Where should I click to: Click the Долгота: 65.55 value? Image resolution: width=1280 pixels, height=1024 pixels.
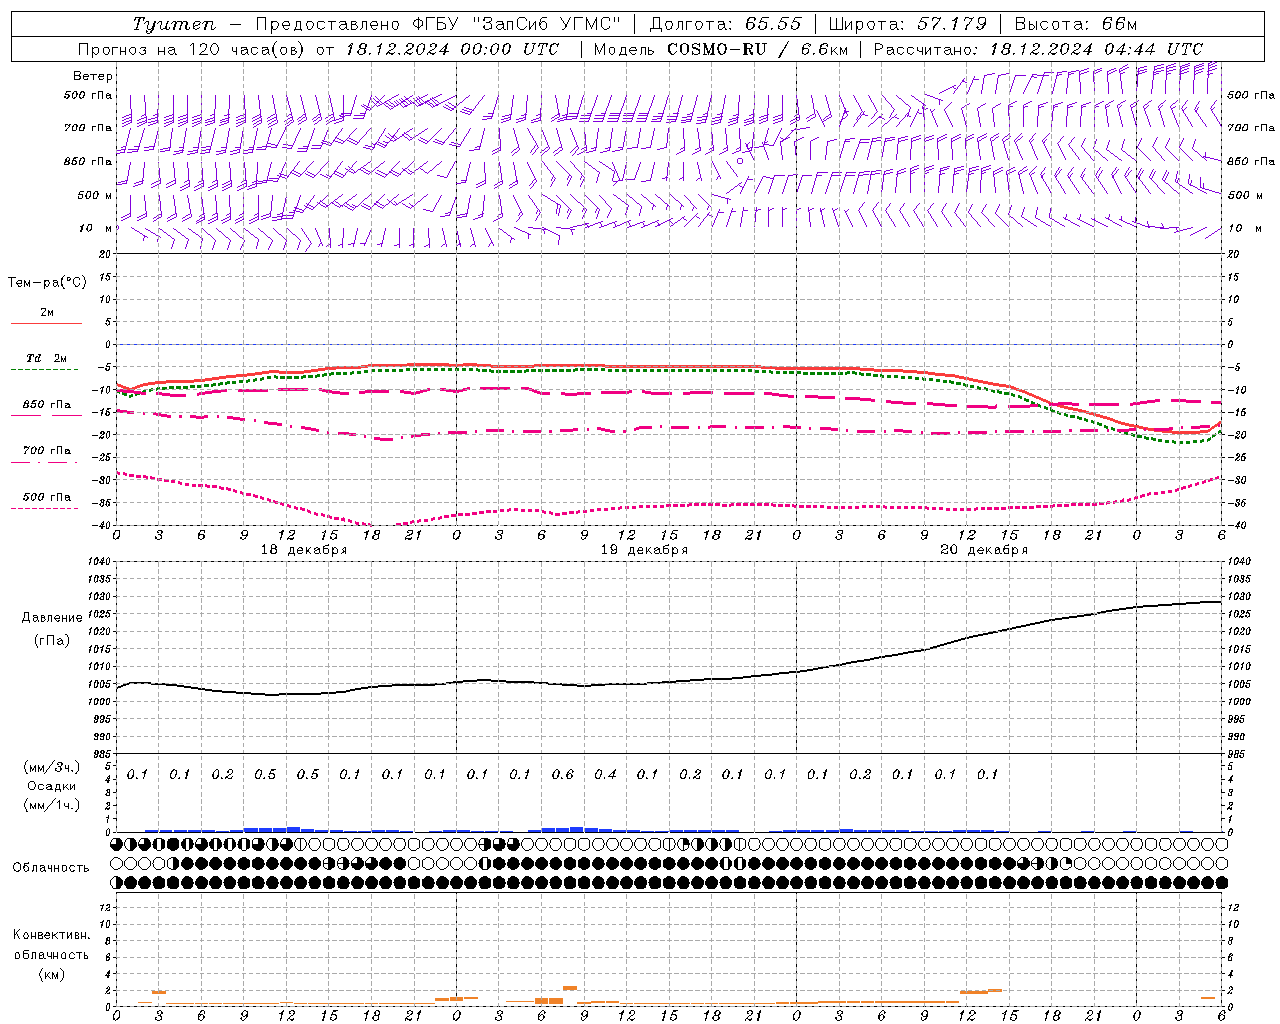coord(725,24)
